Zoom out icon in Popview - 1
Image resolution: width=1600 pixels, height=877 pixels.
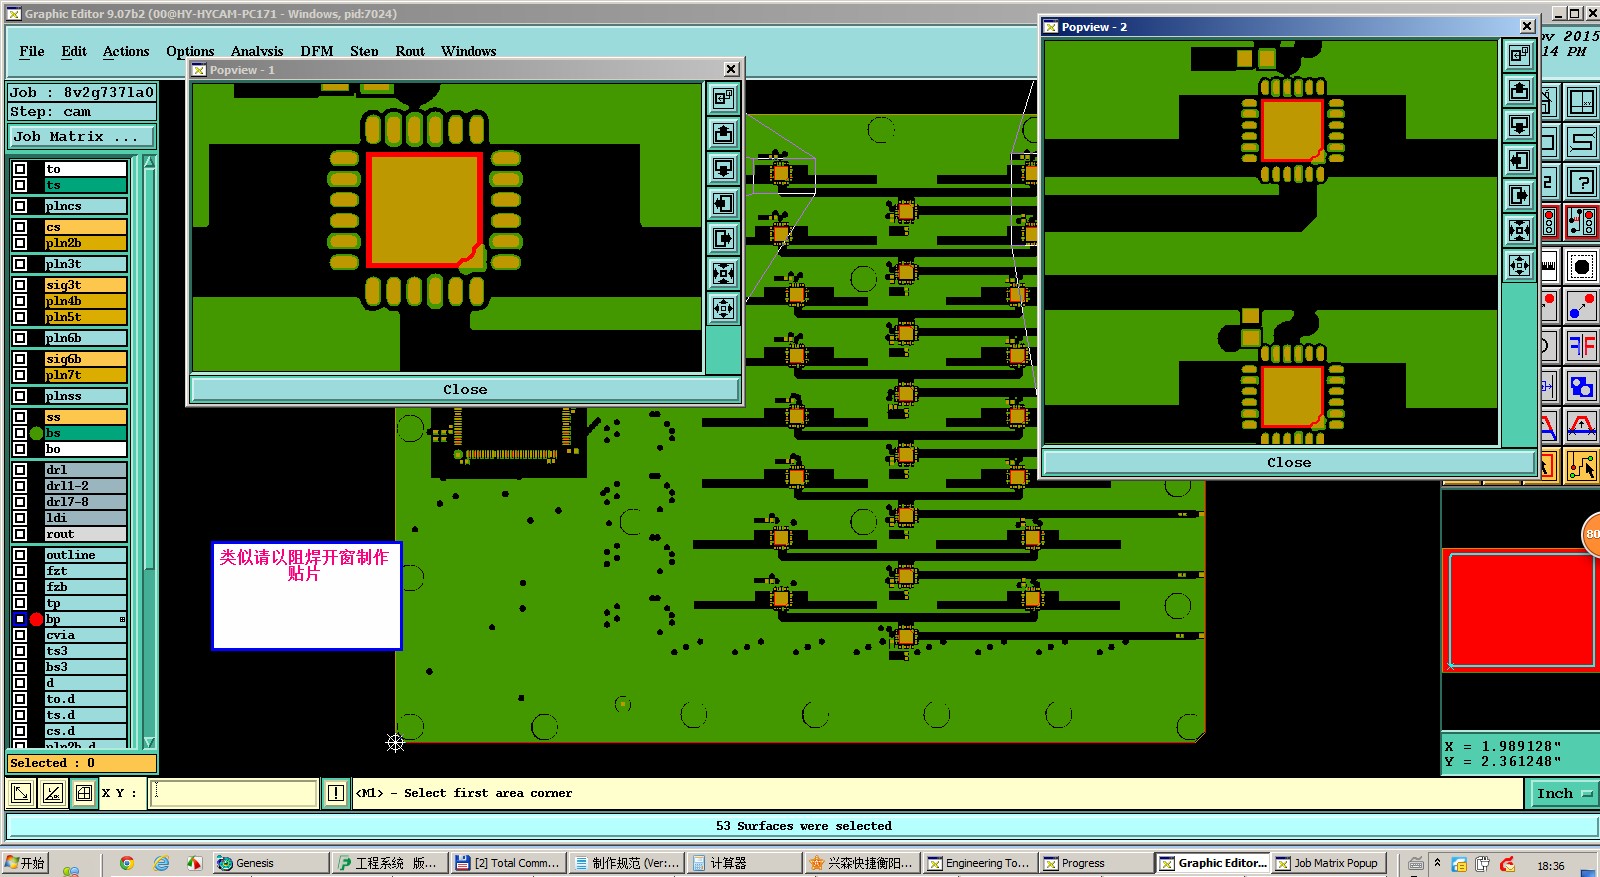723,308
